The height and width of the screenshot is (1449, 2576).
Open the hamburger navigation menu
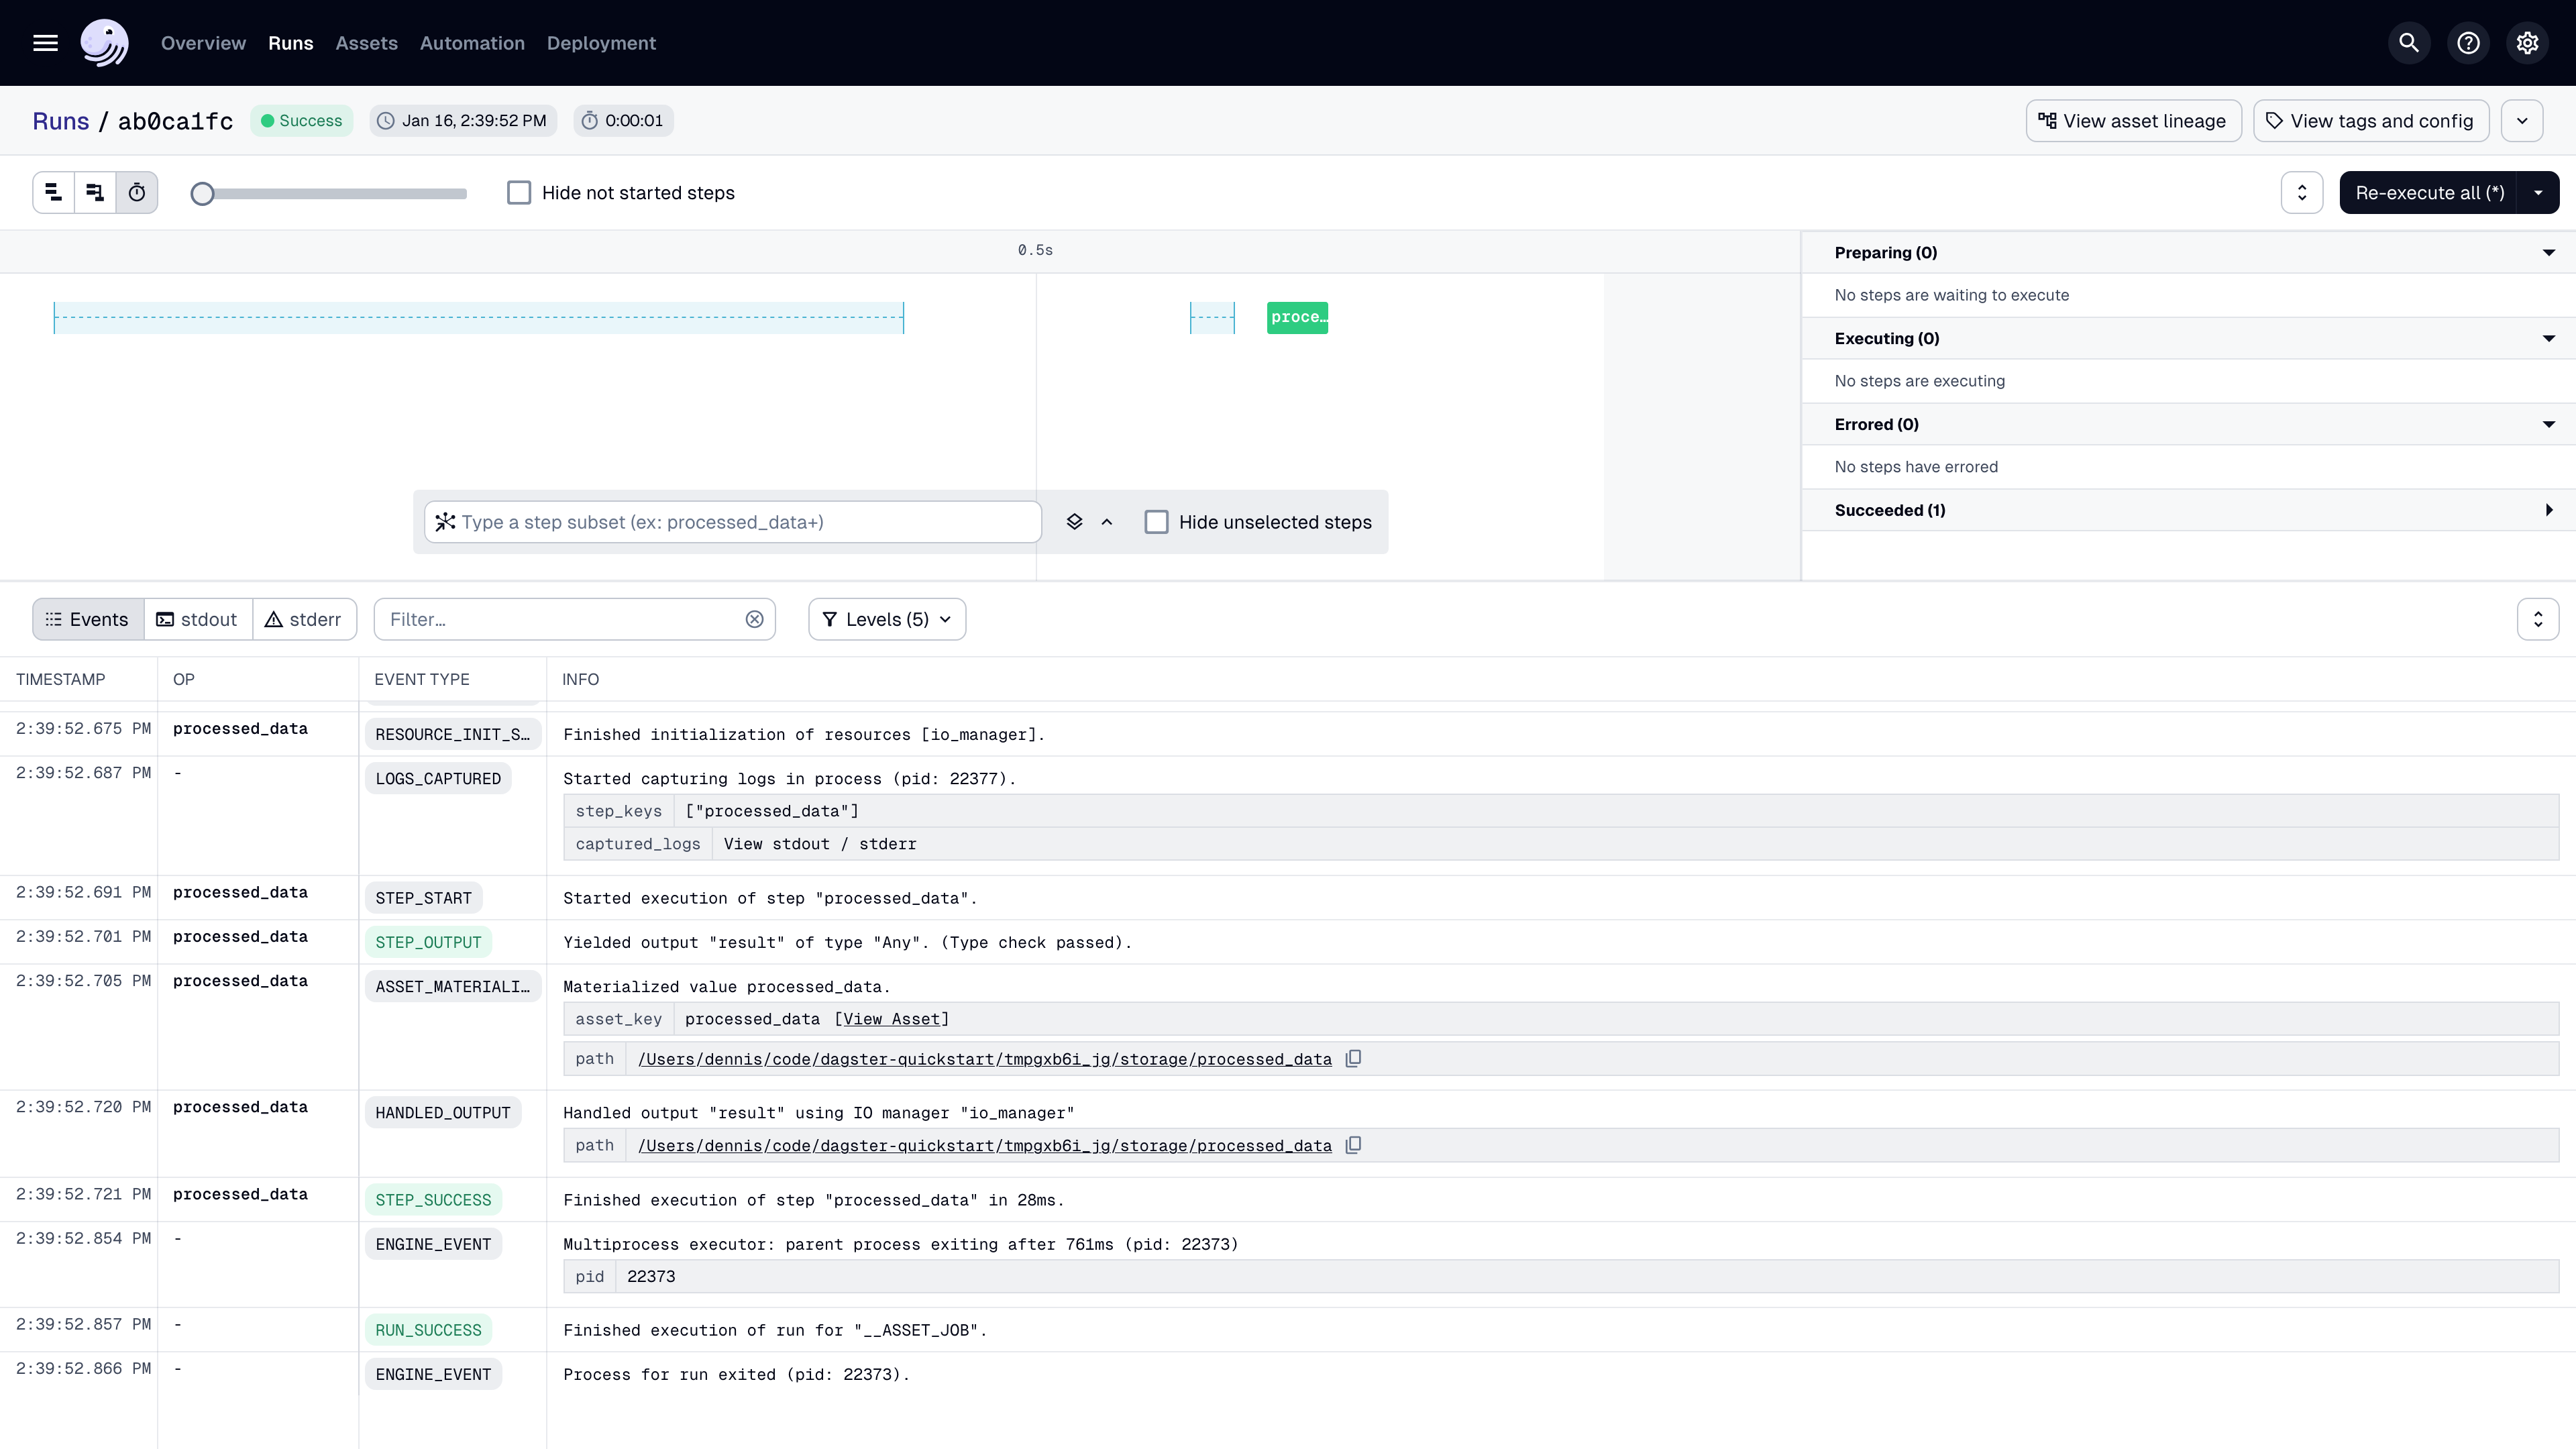coord(45,43)
